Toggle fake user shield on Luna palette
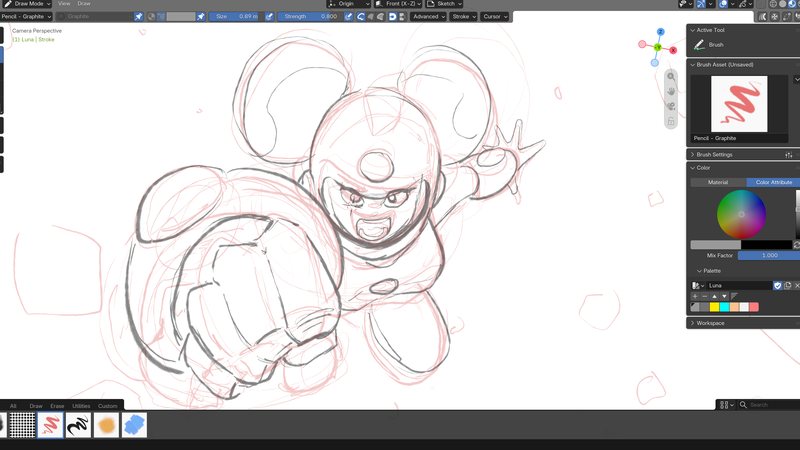 pyautogui.click(x=778, y=286)
